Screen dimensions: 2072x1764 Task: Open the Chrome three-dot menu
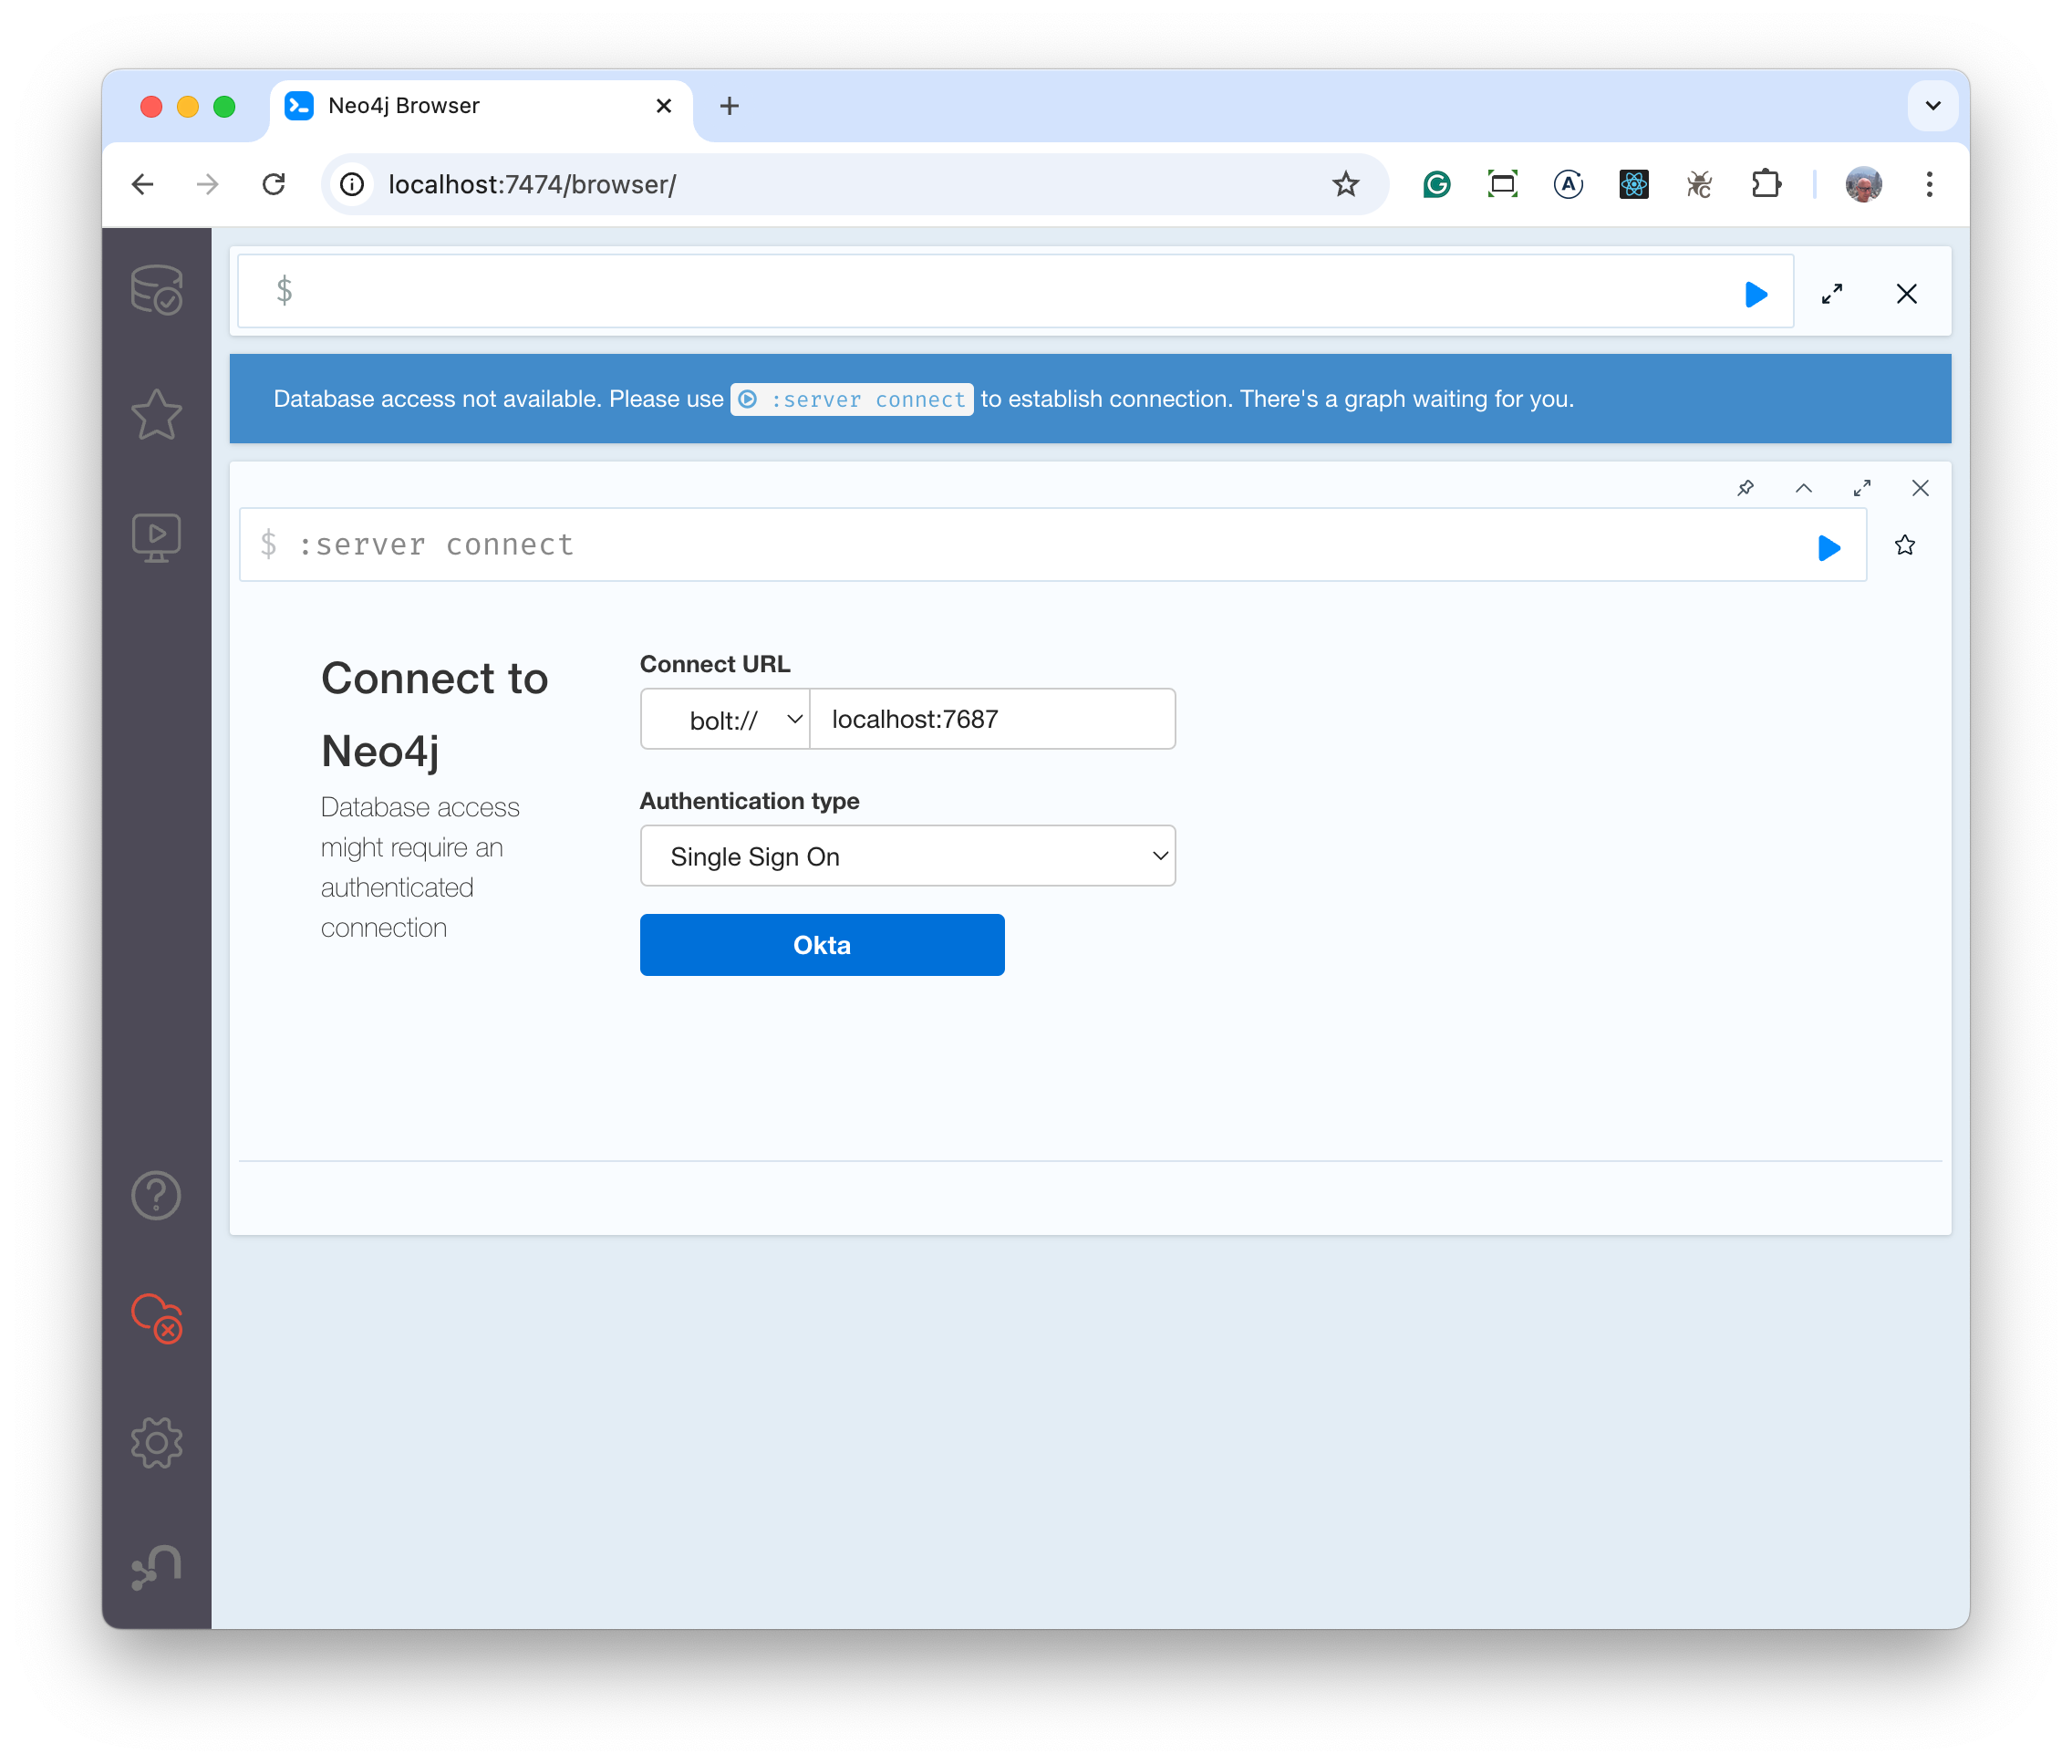(x=1930, y=184)
